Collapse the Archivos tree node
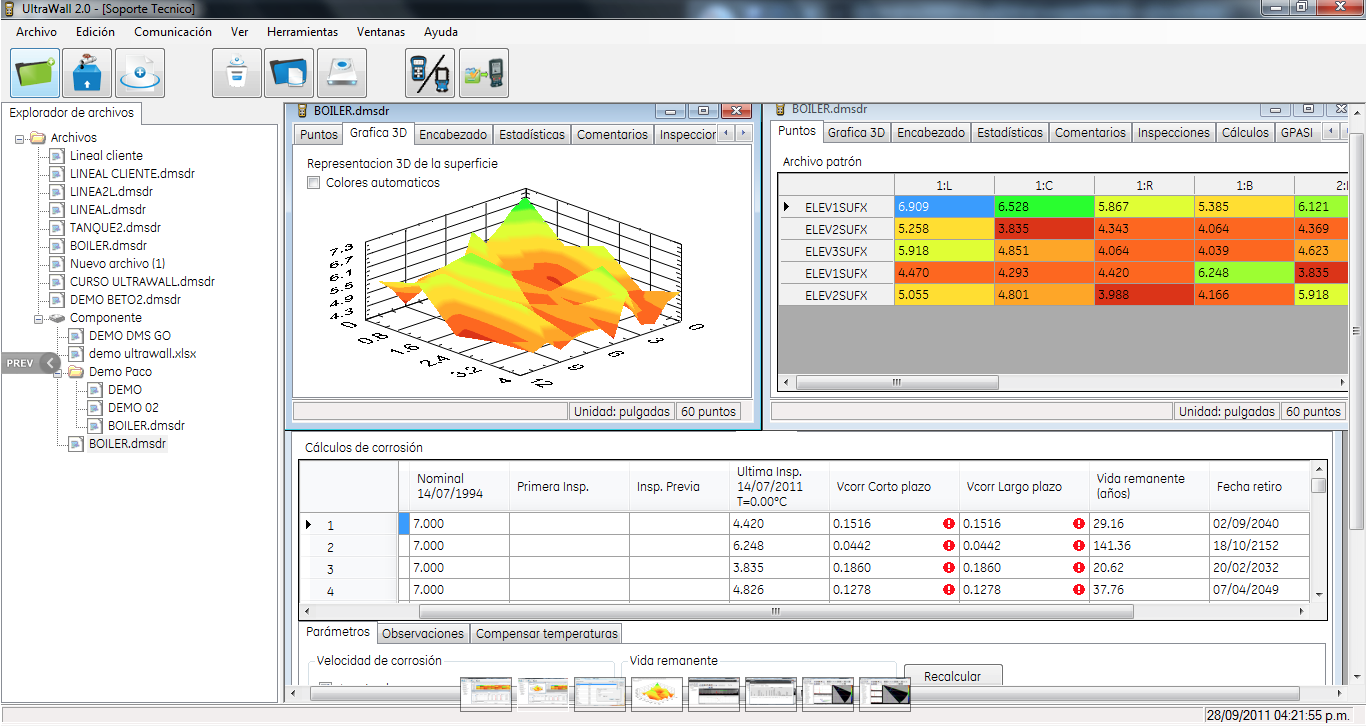This screenshot has height=726, width=1367. (x=20, y=138)
